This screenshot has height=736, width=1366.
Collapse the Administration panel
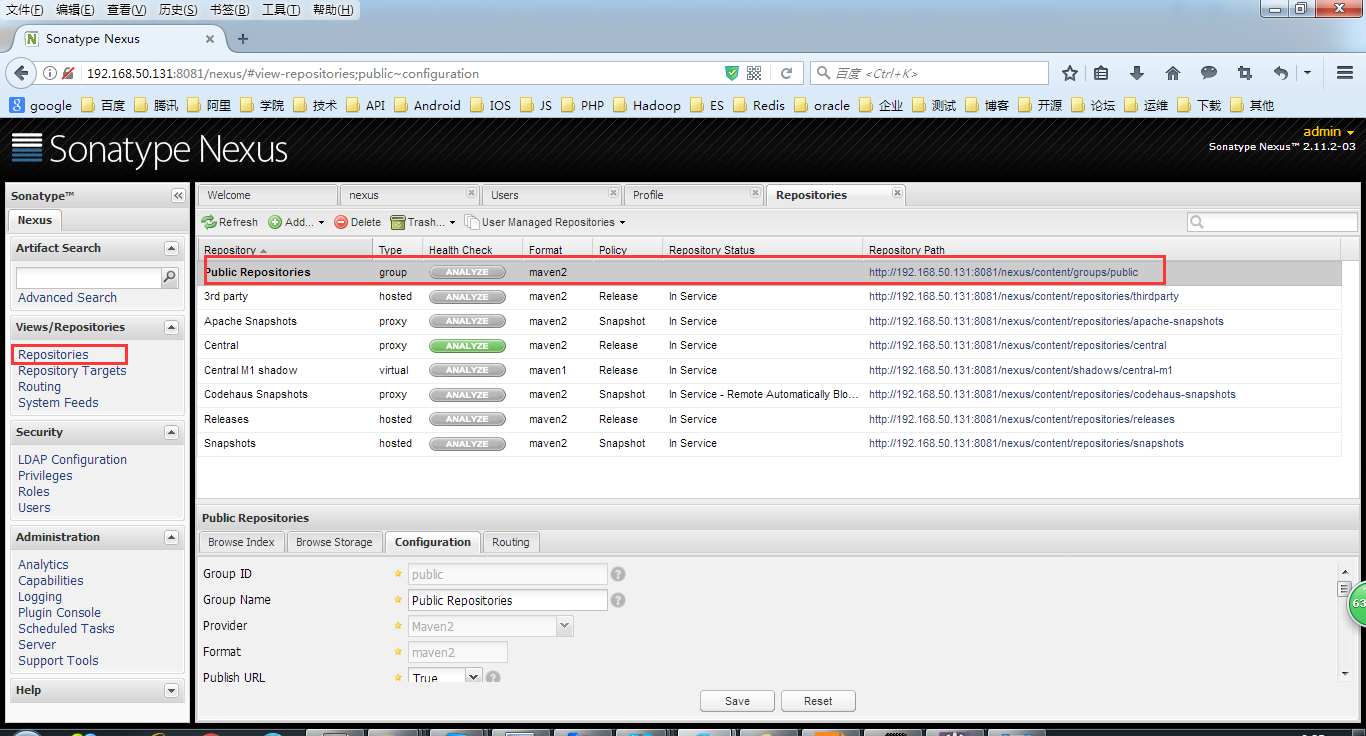pos(171,538)
